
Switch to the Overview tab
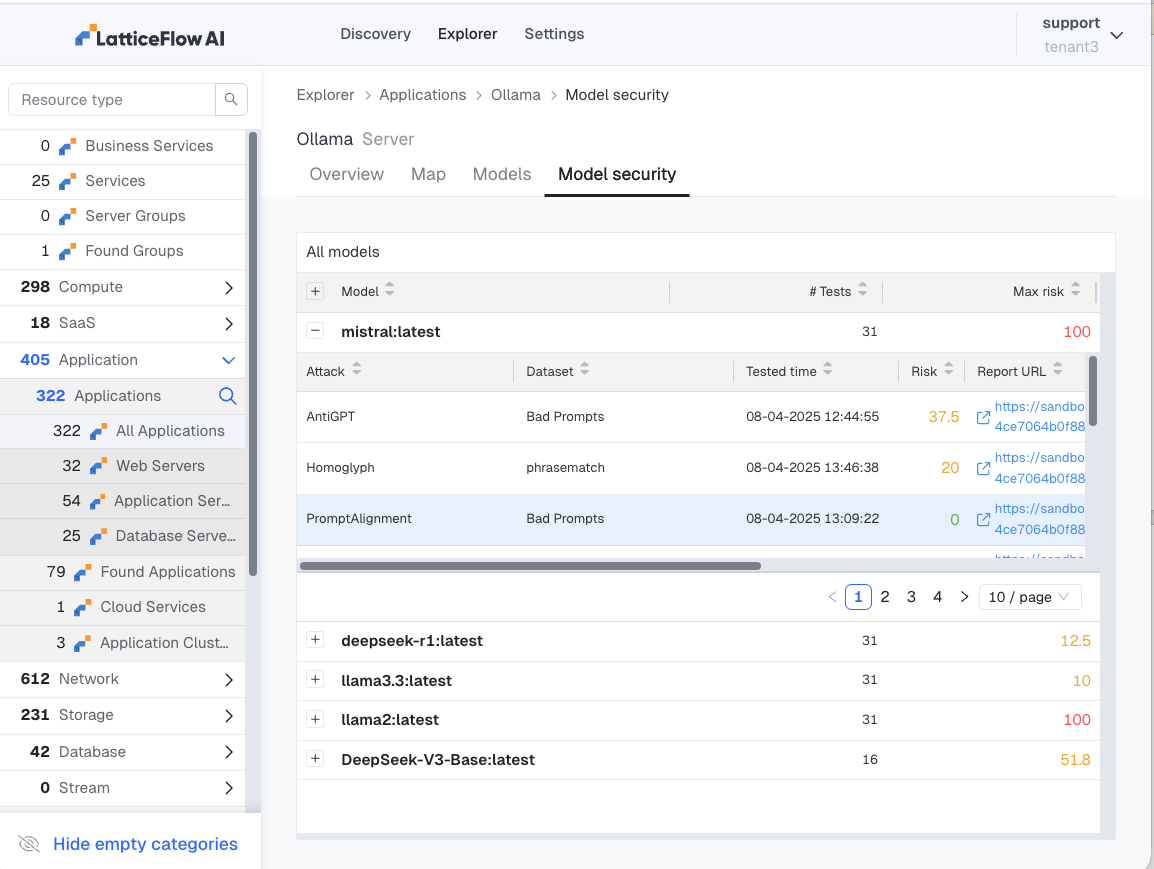pyautogui.click(x=347, y=174)
